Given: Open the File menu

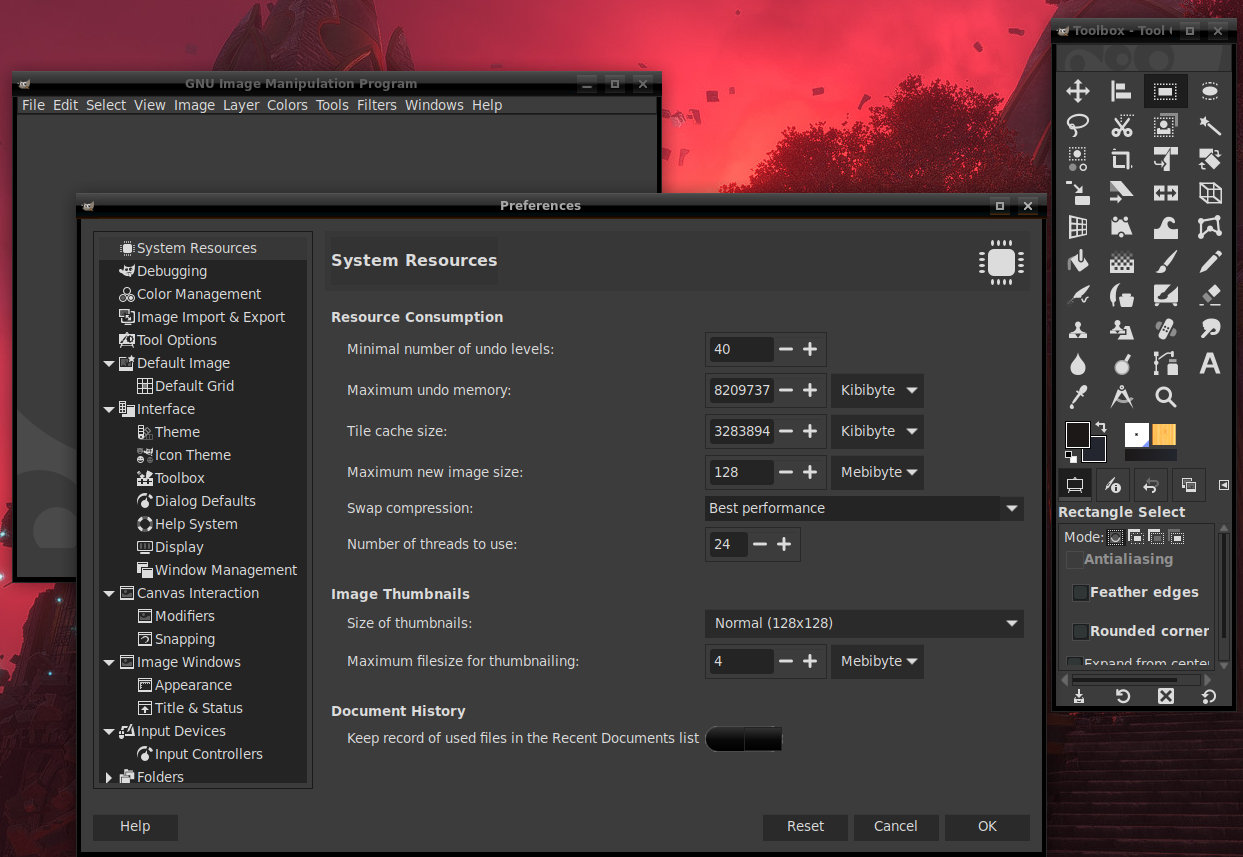Looking at the screenshot, I should (x=33, y=105).
